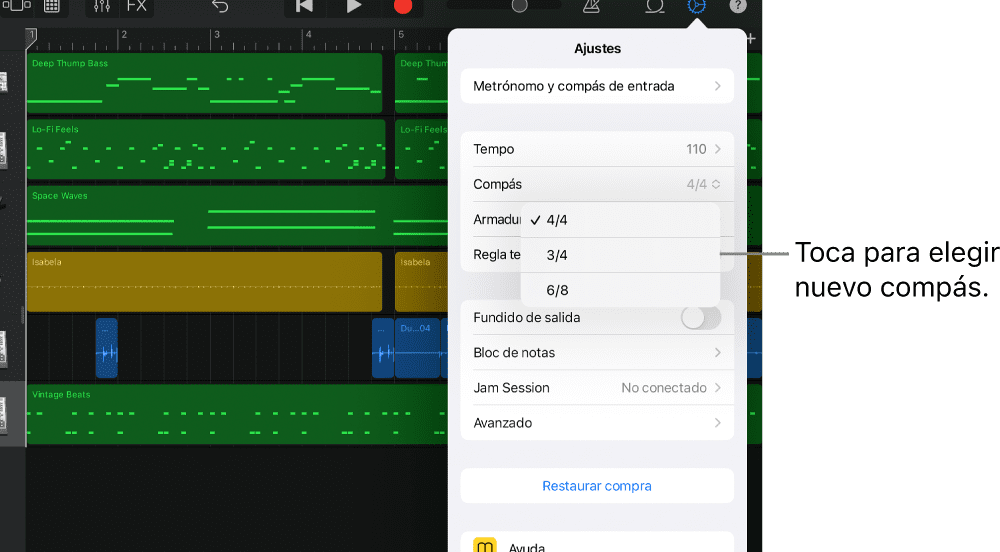Start playback with the Play button

coord(353,6)
